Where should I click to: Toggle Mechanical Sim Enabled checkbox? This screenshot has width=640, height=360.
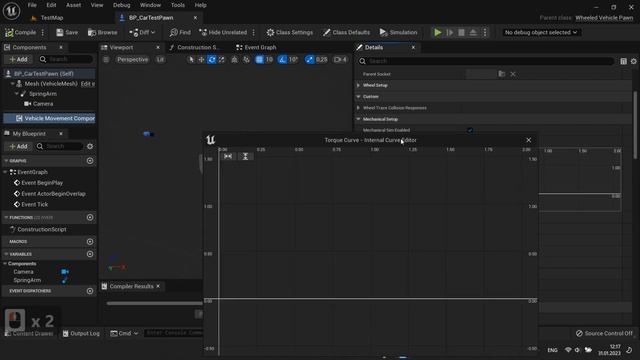[x=470, y=130]
